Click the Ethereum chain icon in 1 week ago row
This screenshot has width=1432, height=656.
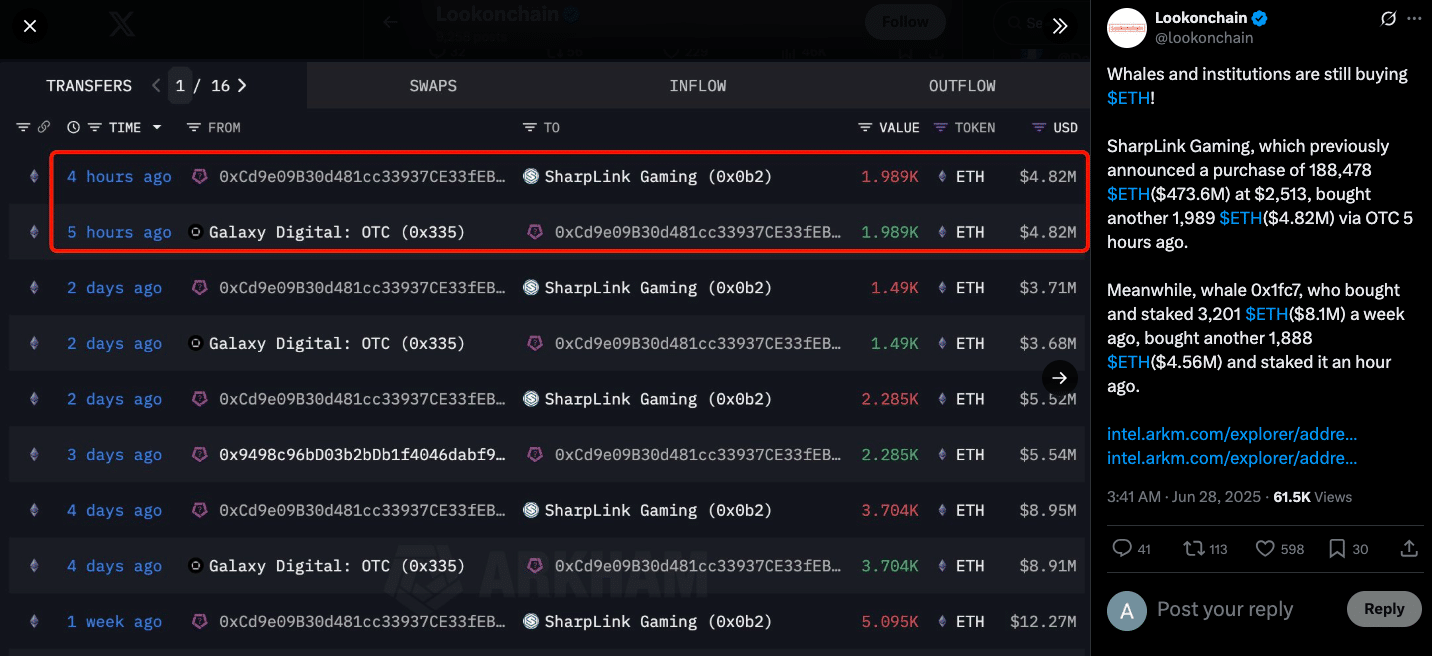34,622
